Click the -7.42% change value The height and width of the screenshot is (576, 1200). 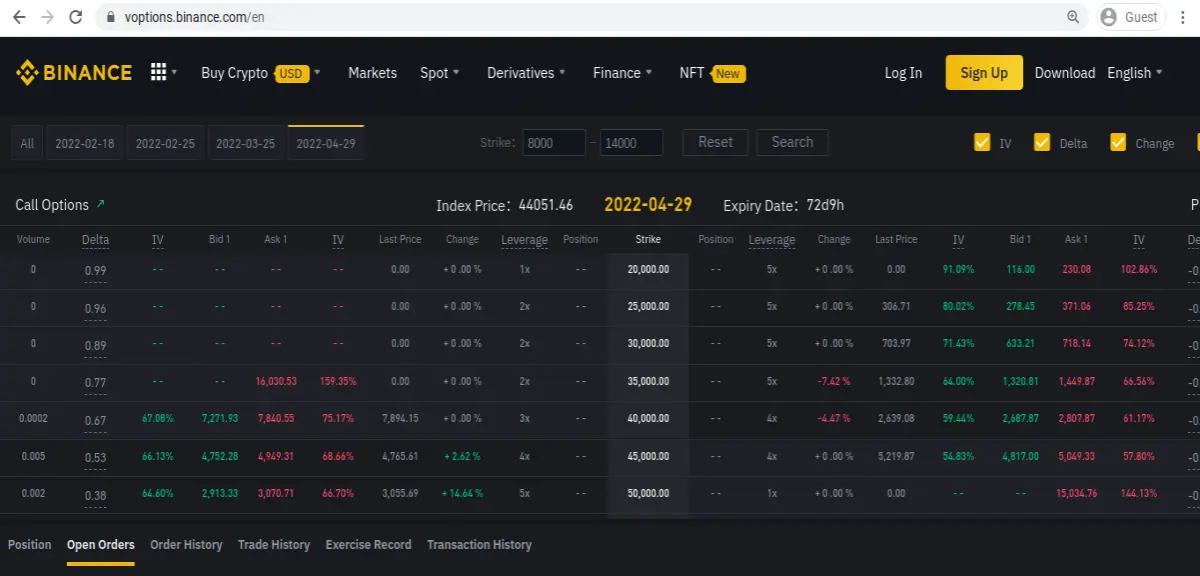coord(833,382)
